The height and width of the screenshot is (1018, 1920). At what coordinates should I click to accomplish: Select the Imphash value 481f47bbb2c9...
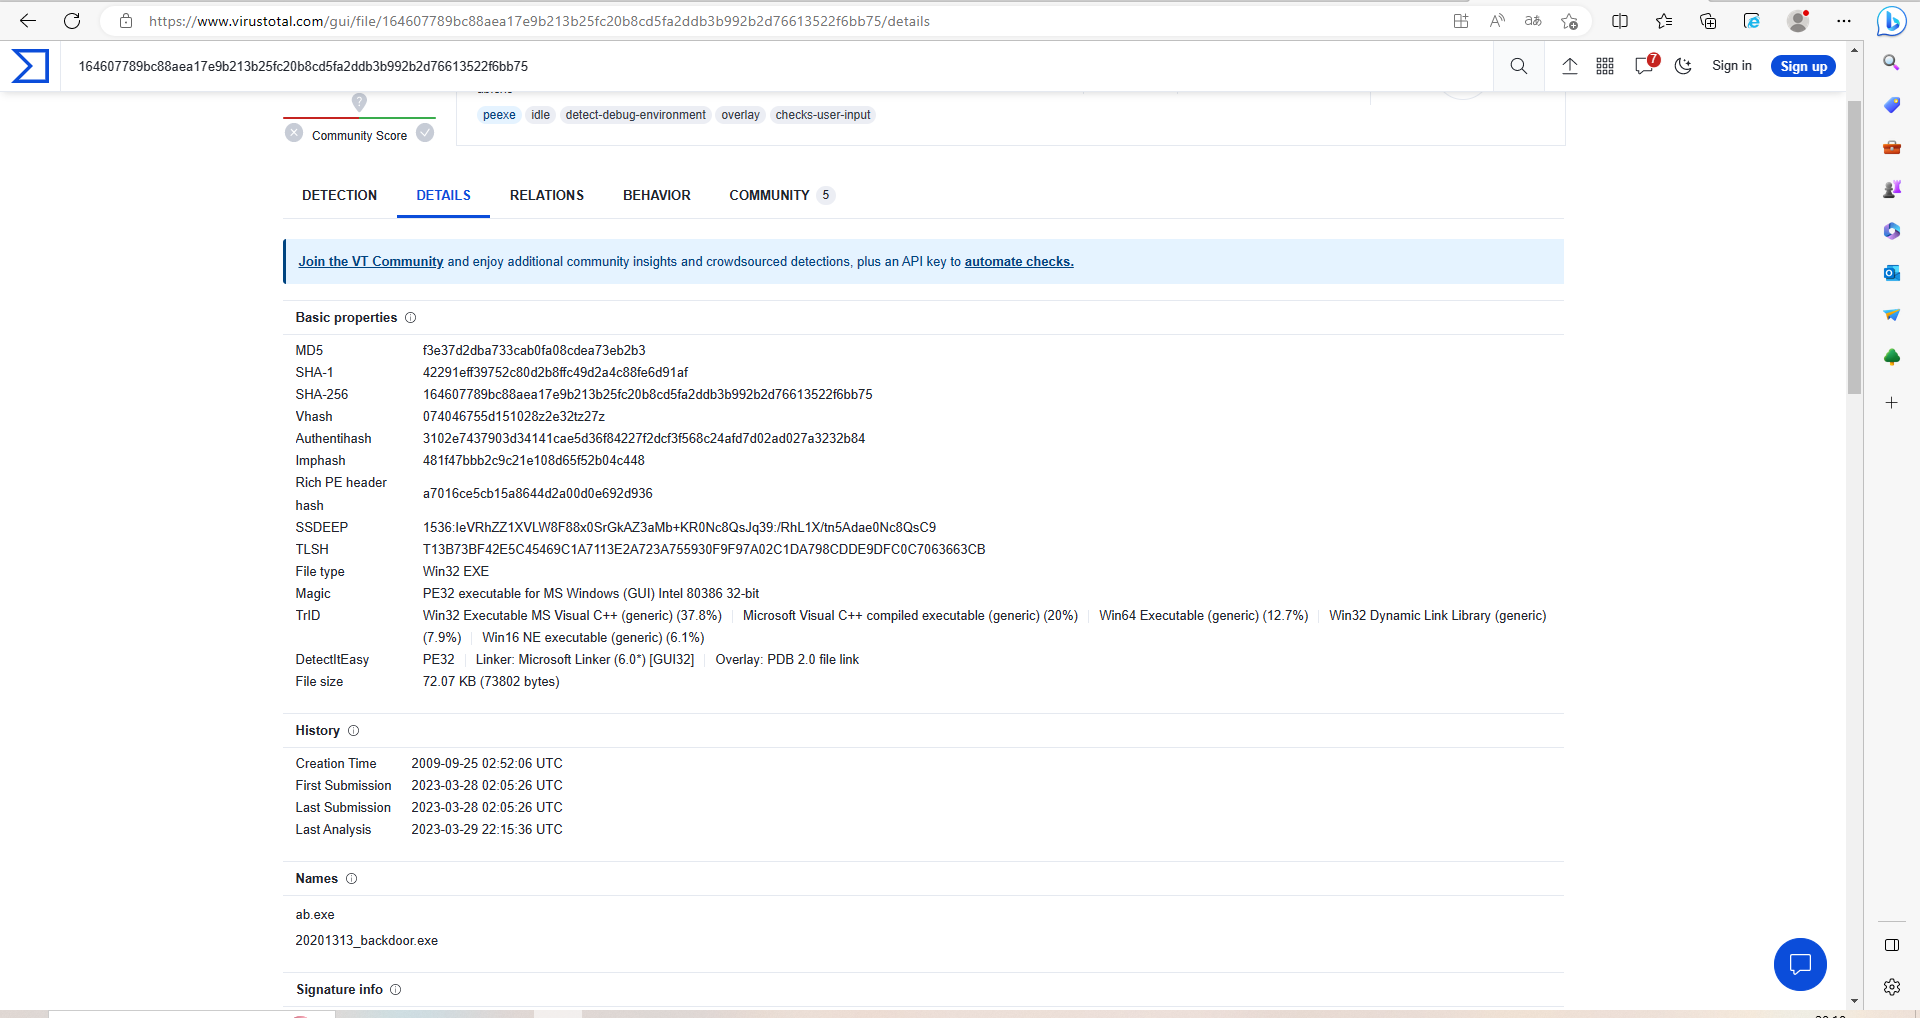[x=534, y=461]
